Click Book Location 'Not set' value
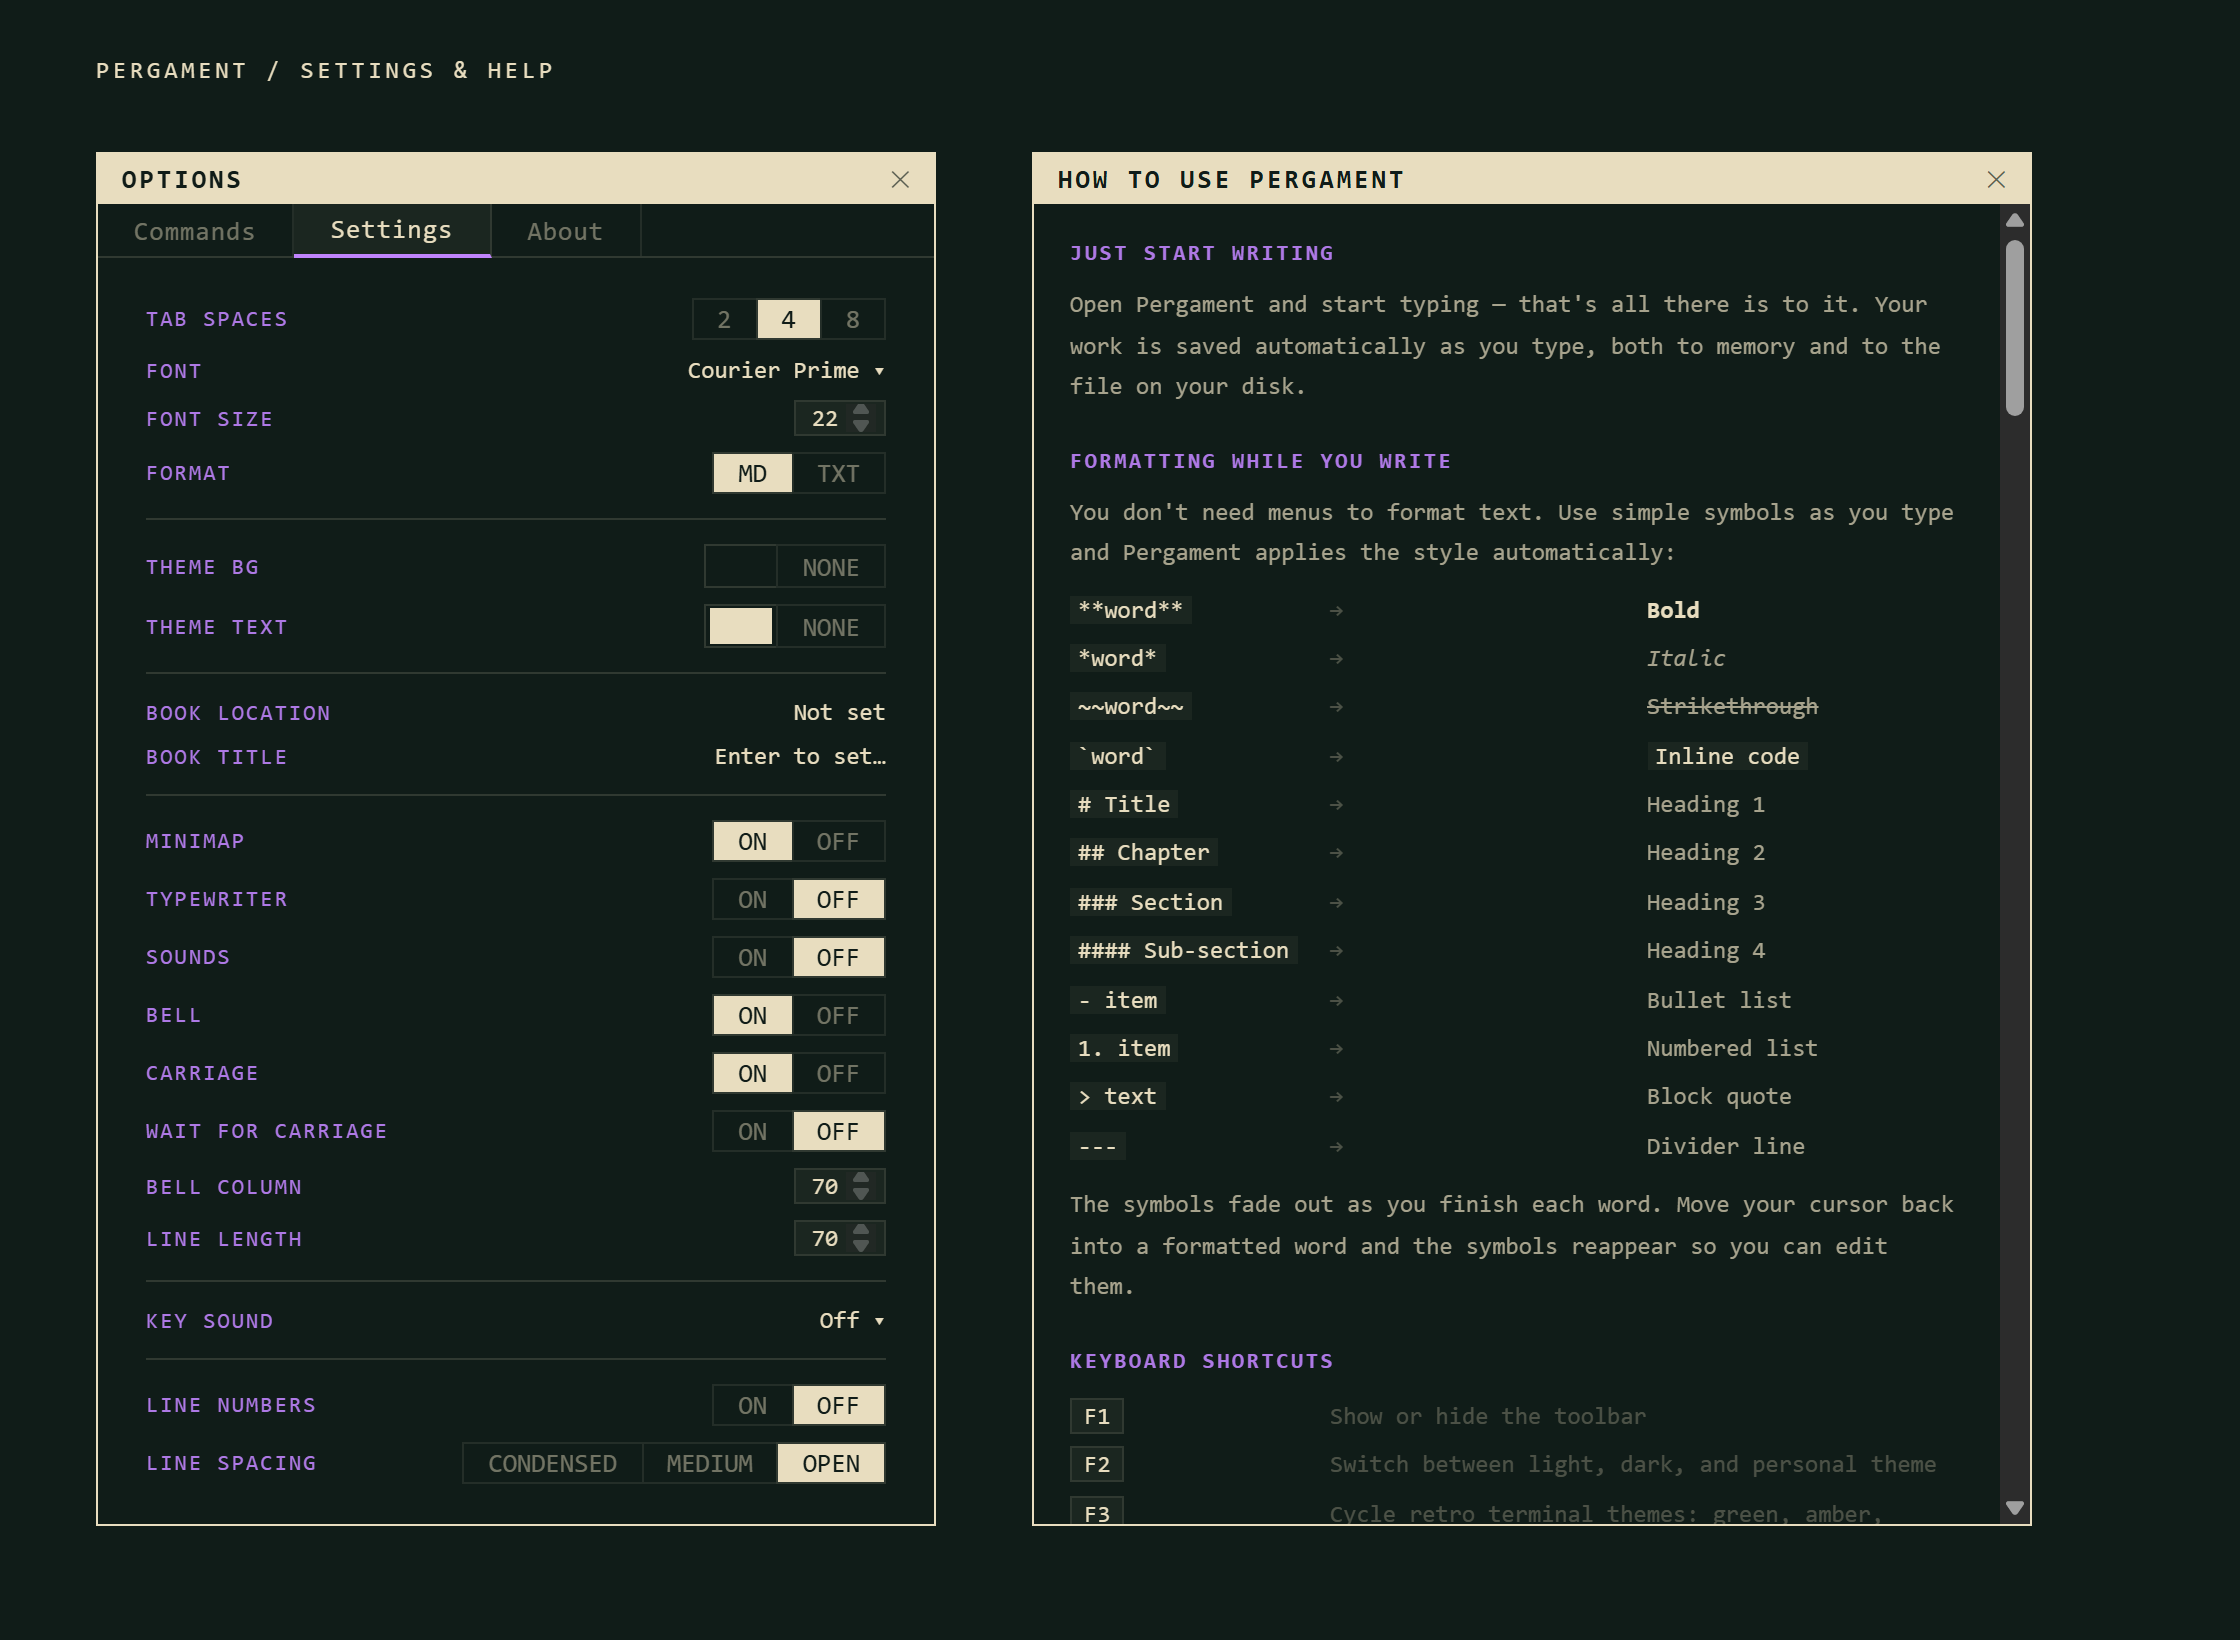Viewport: 2240px width, 1640px height. (x=839, y=712)
